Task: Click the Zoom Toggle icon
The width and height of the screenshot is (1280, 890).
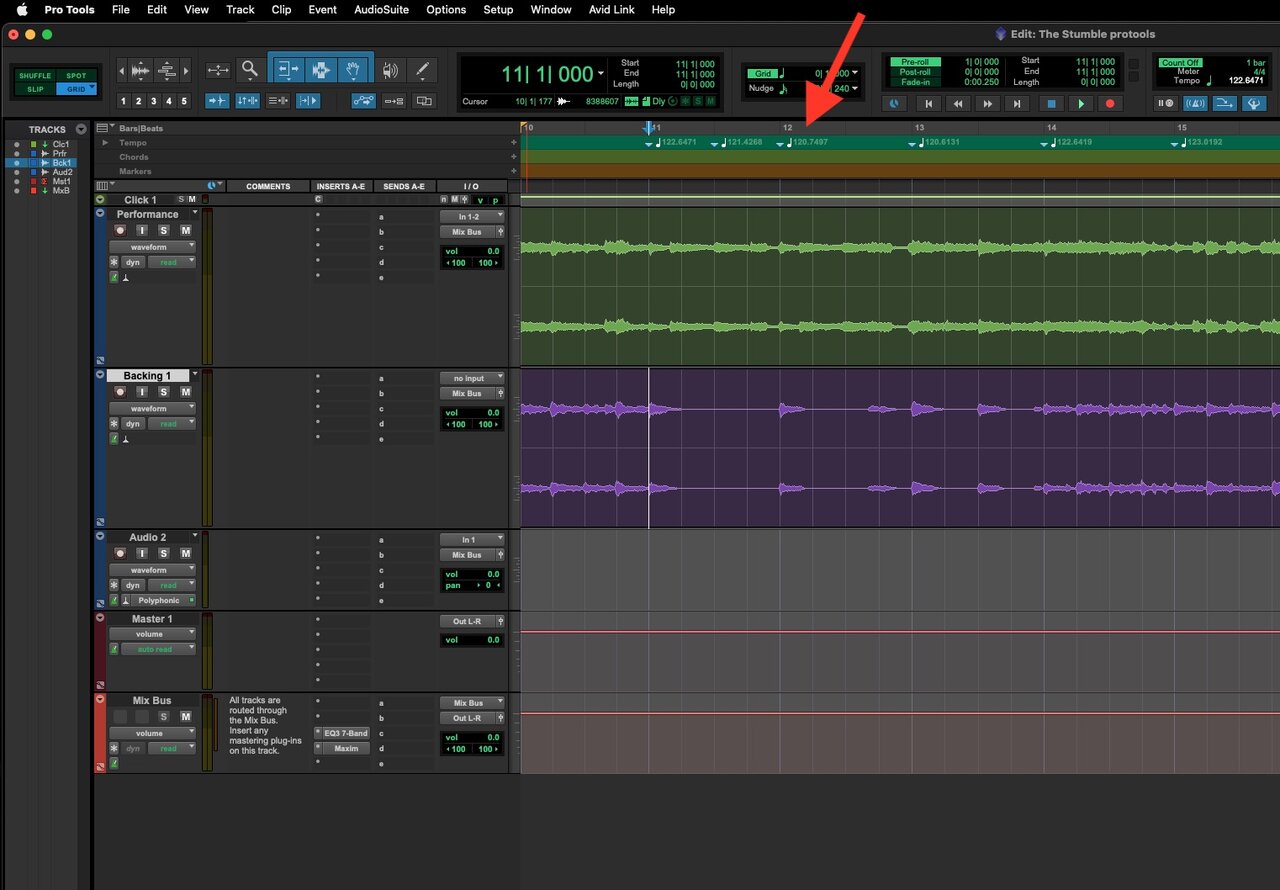Action: pos(218,70)
